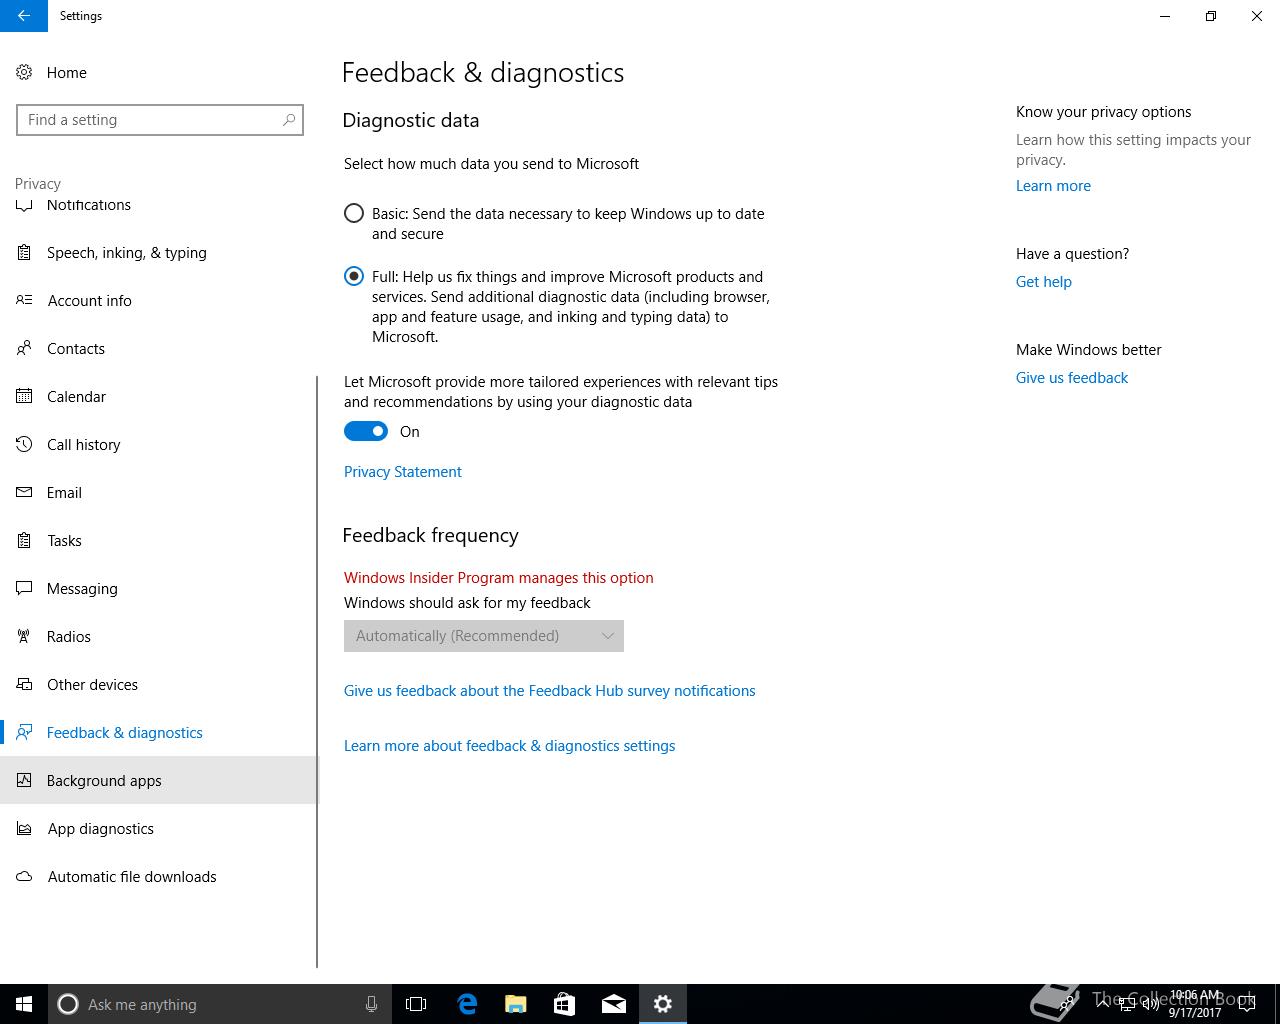Open Action Center notifications icon
The image size is (1280, 1024).
pyautogui.click(x=1247, y=1004)
